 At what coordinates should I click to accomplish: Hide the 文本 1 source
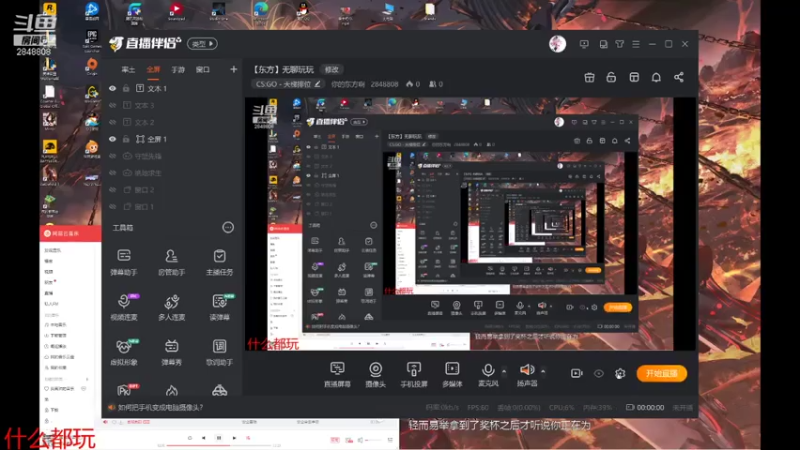[x=113, y=88]
